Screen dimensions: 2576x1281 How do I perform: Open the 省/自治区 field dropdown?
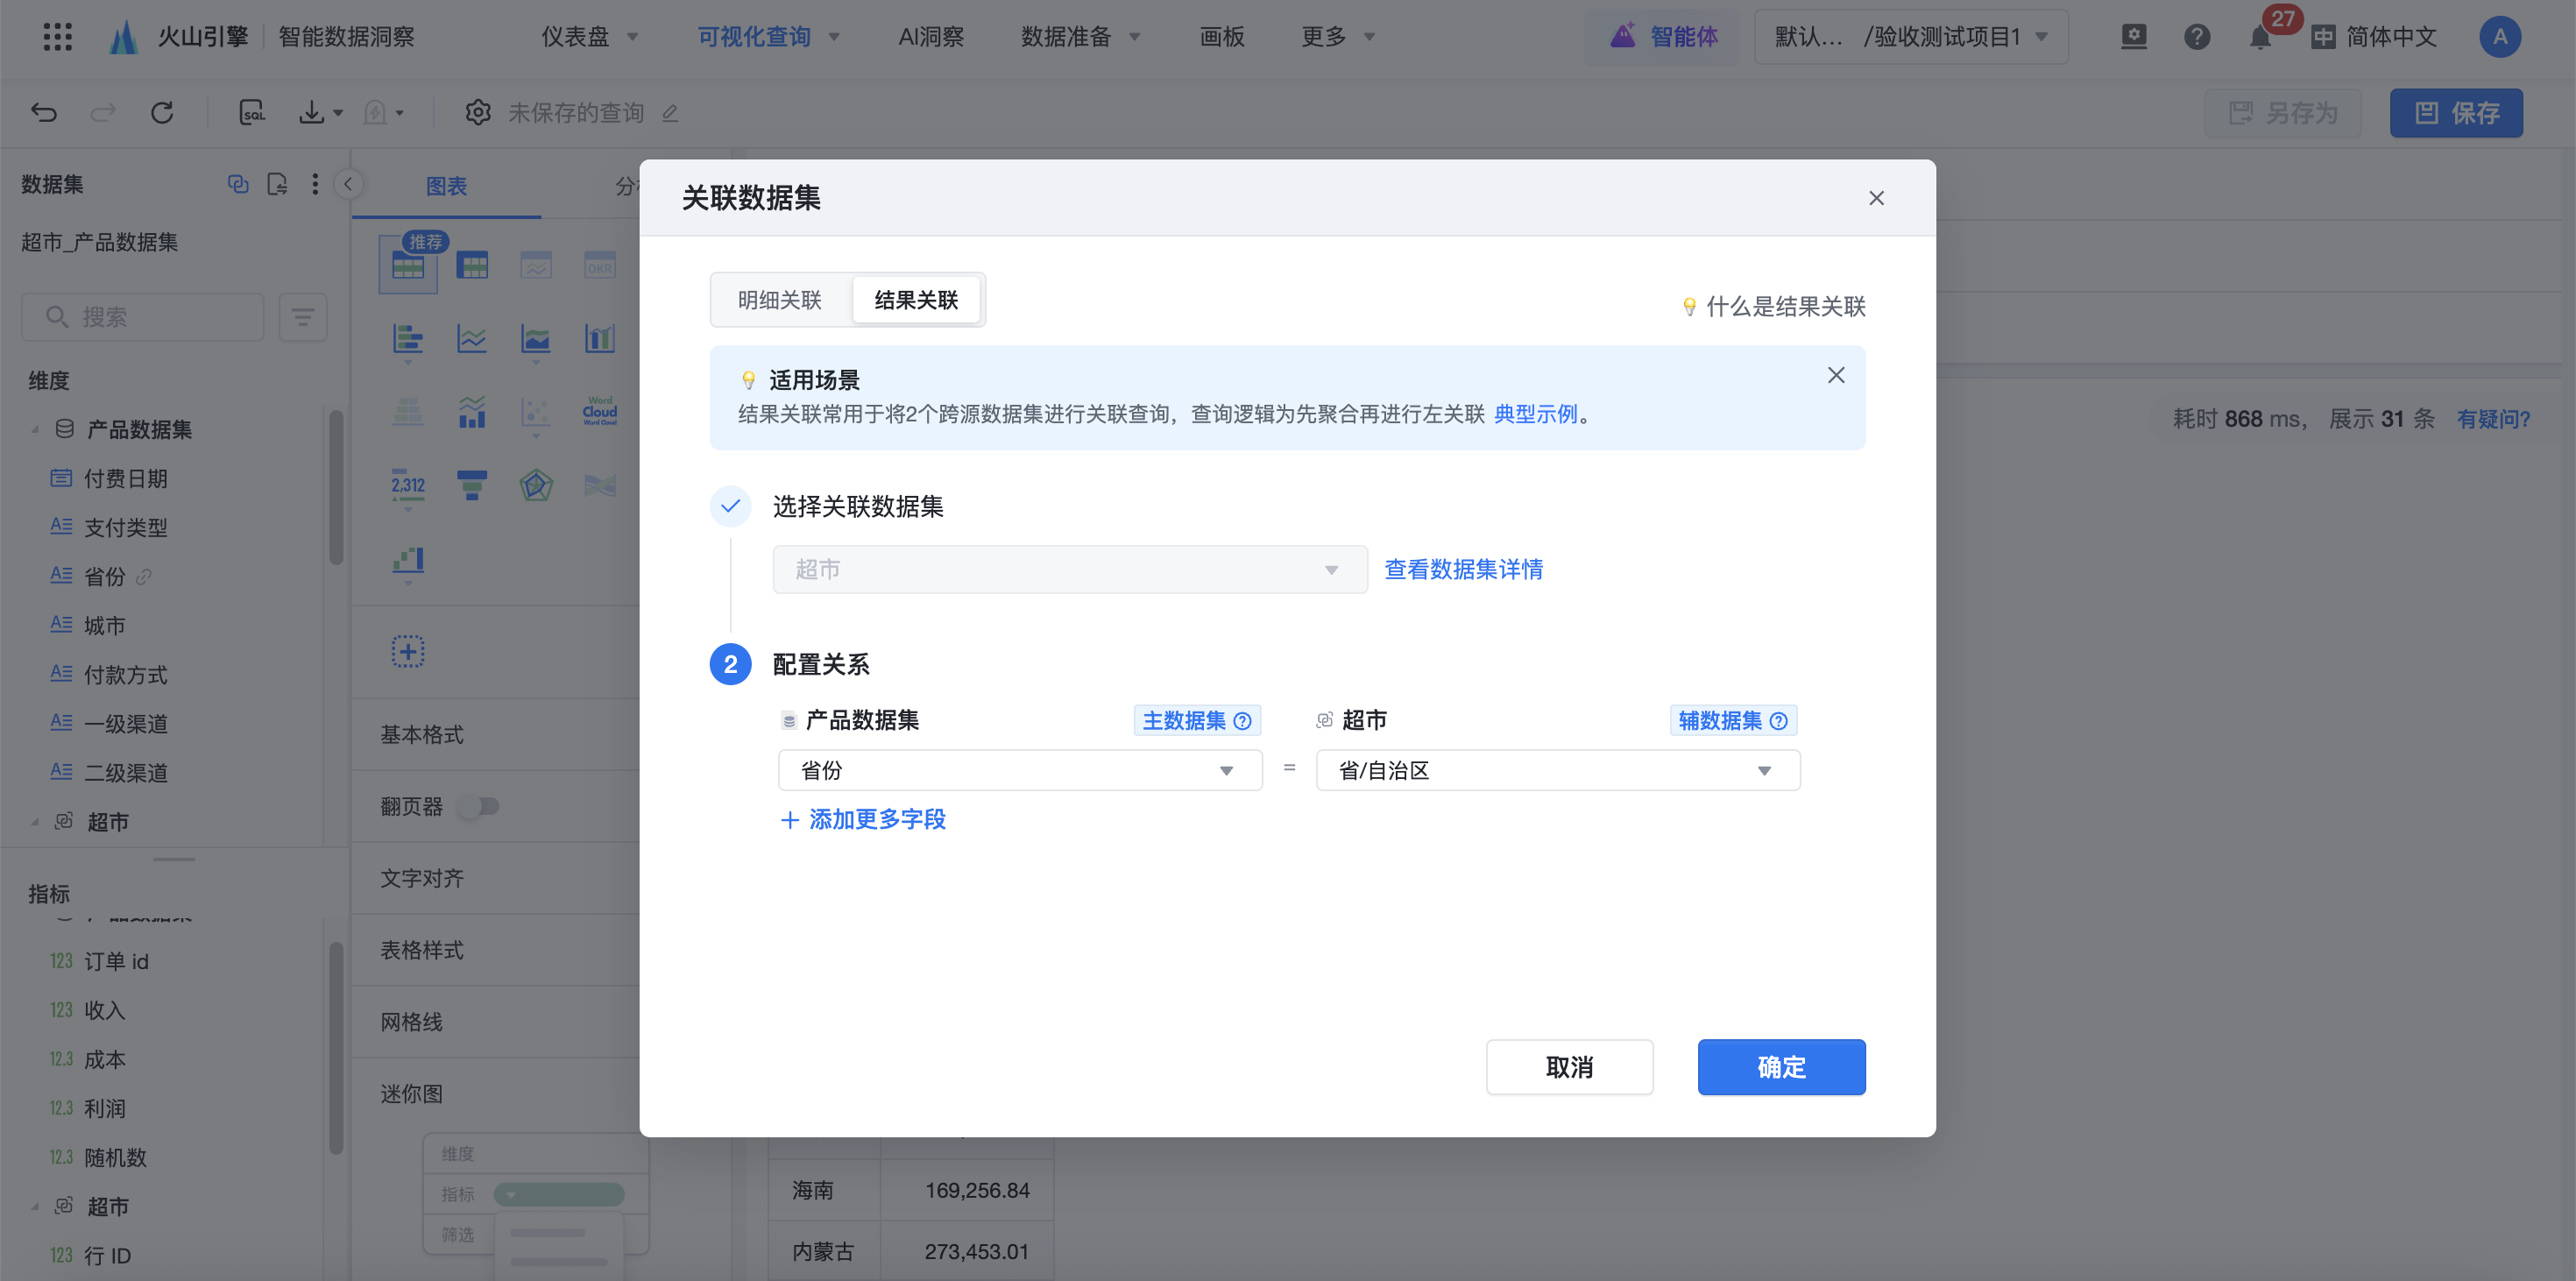1557,770
